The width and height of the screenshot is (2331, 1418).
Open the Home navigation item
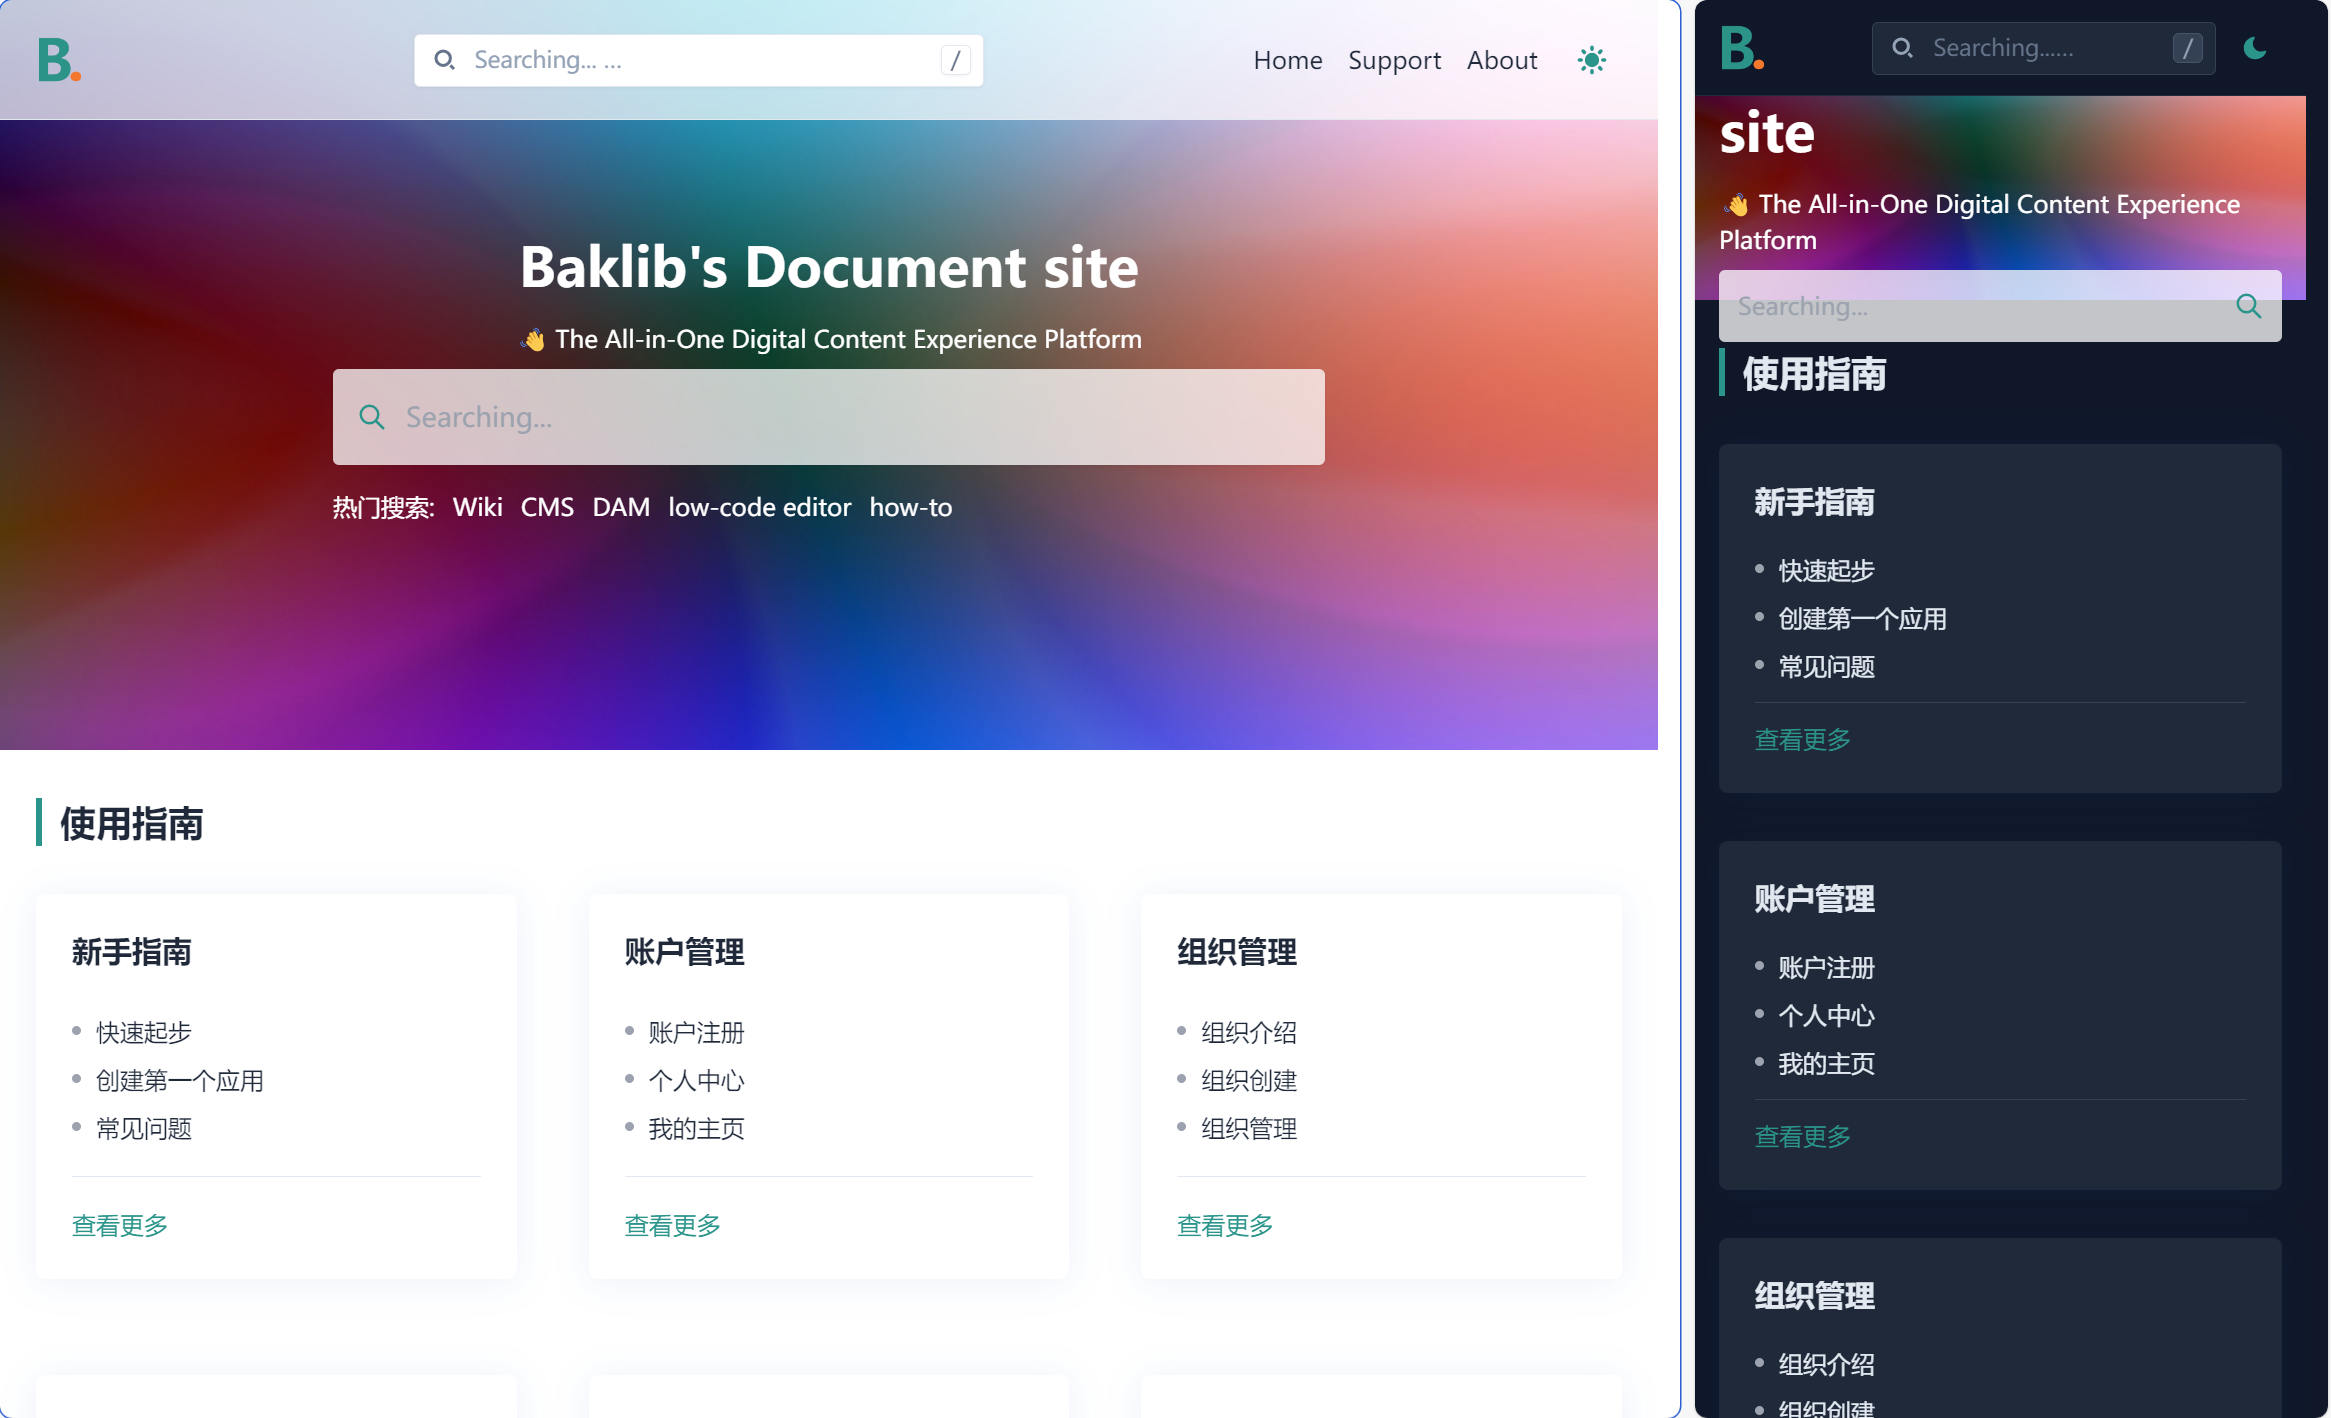pyautogui.click(x=1287, y=60)
